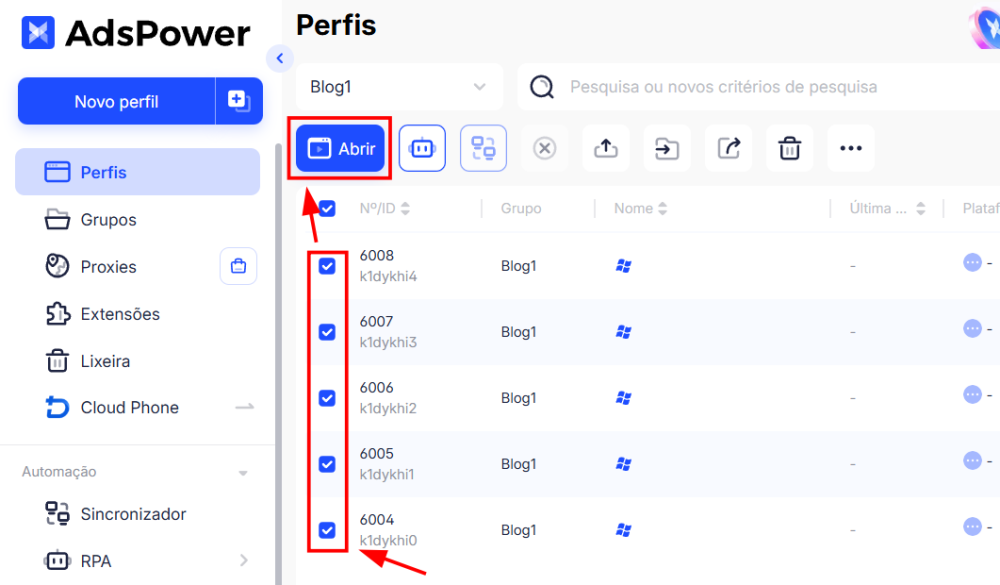Click the platform dots icon in row 6004
The image size is (1000, 585).
[x=973, y=527]
